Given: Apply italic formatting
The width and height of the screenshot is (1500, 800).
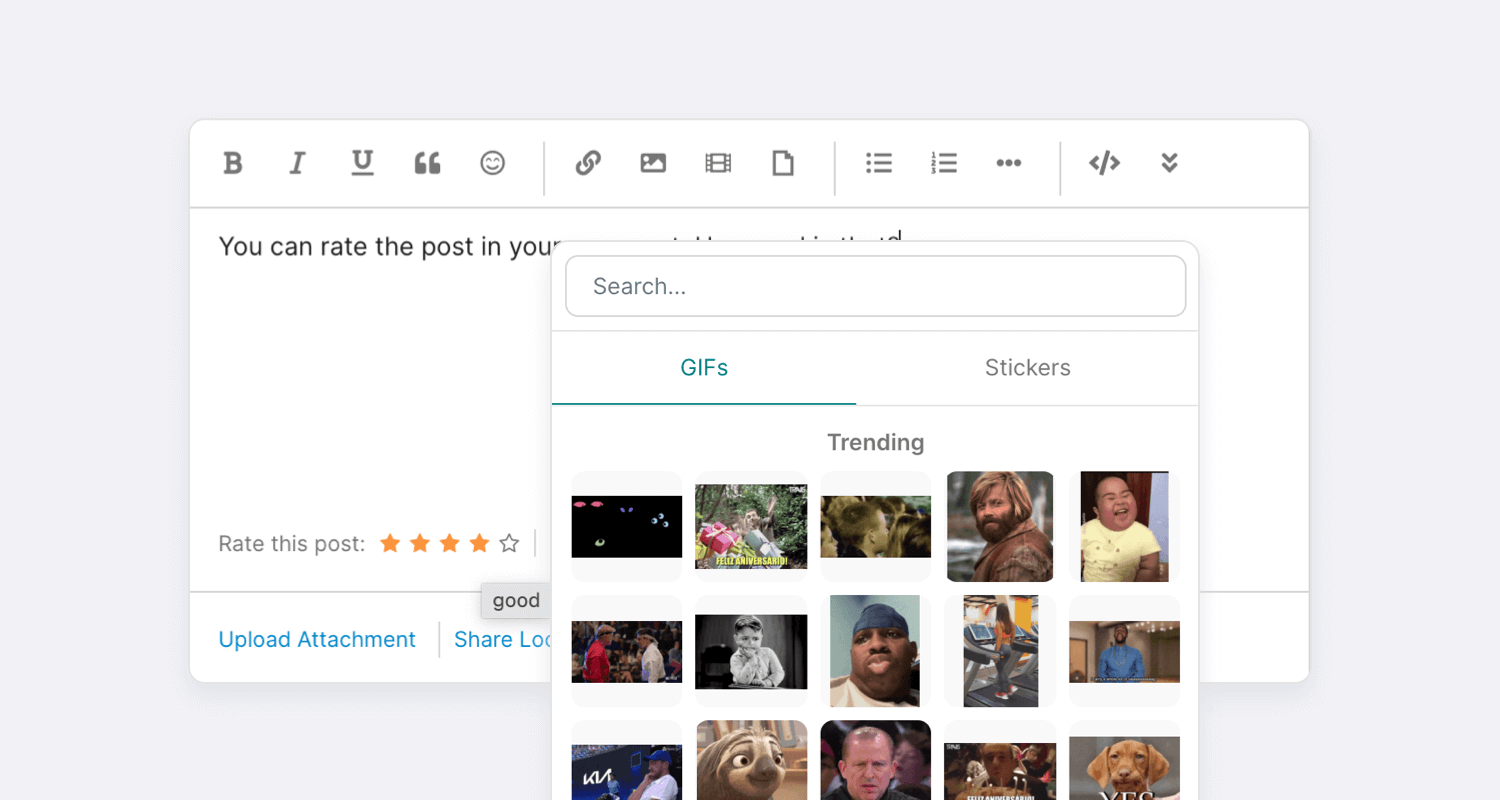Looking at the screenshot, I should point(297,163).
